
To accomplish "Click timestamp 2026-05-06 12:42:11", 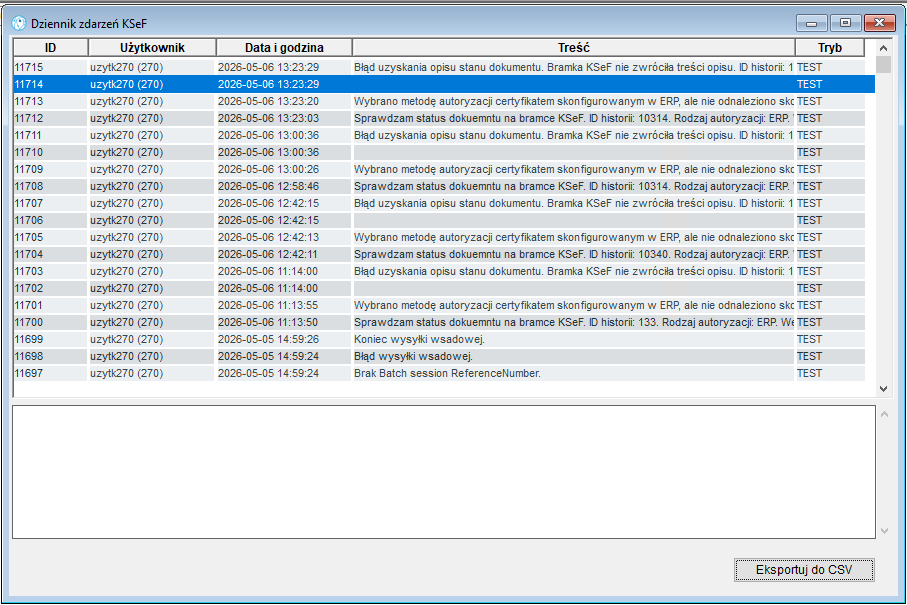I will click(x=268, y=254).
